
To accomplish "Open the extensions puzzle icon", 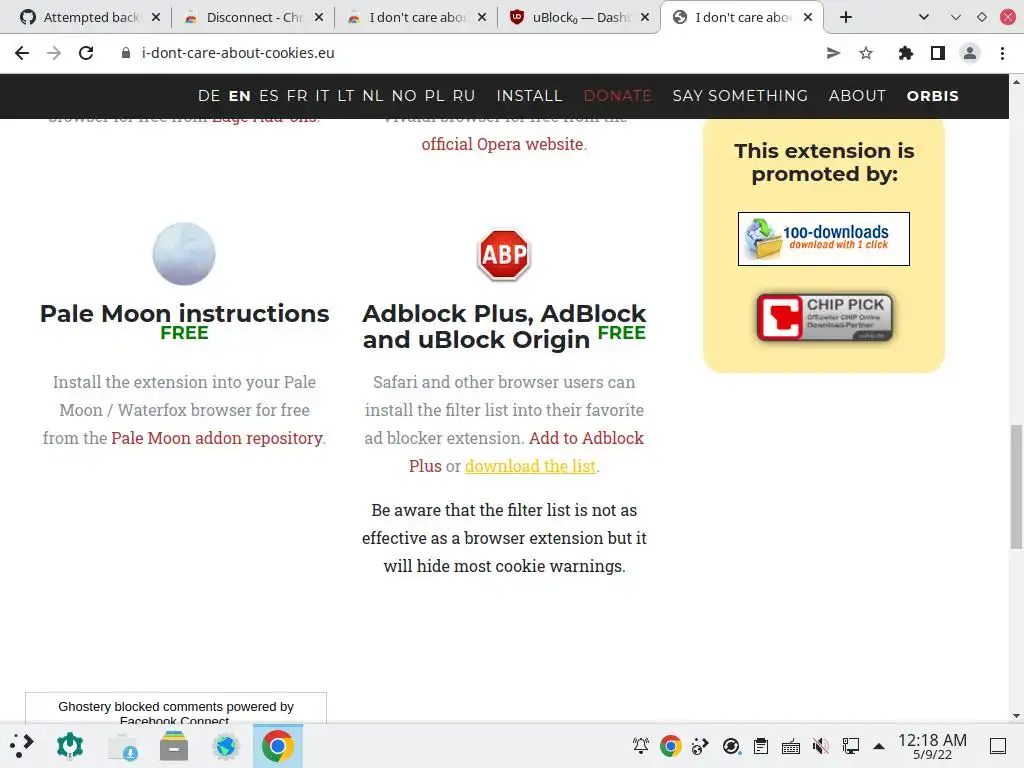I will [x=905, y=53].
